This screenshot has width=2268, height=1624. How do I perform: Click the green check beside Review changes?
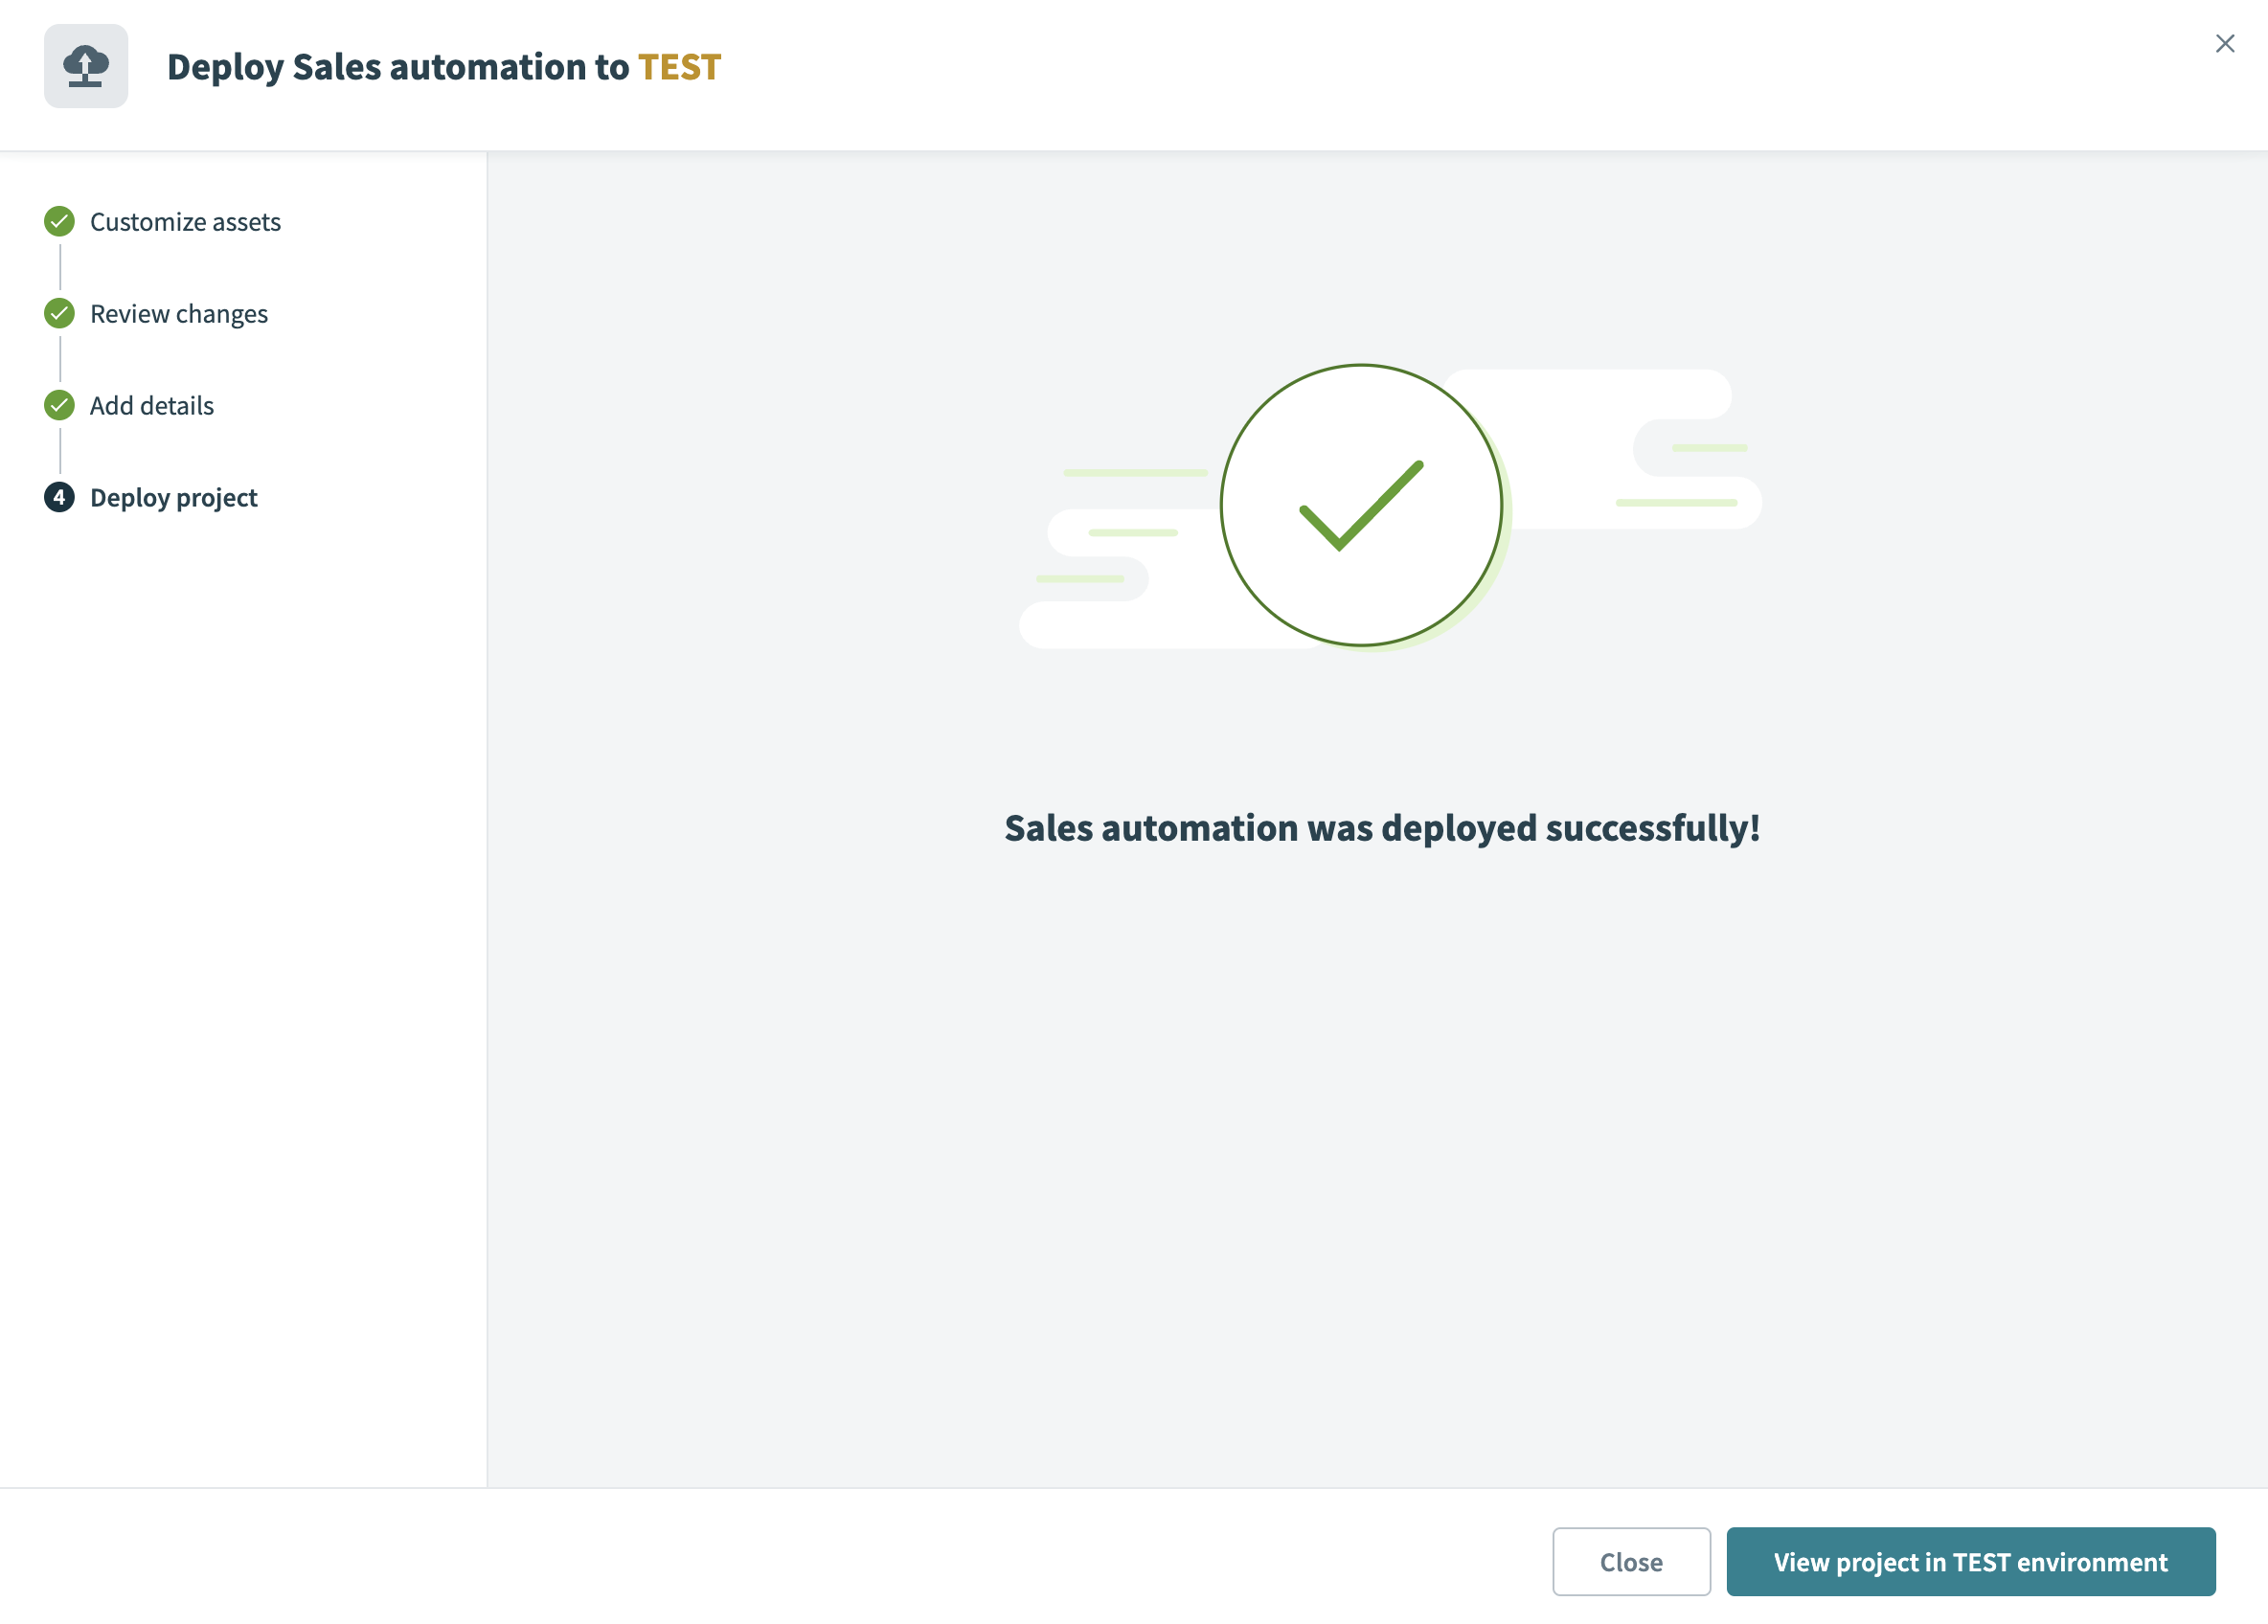59,313
